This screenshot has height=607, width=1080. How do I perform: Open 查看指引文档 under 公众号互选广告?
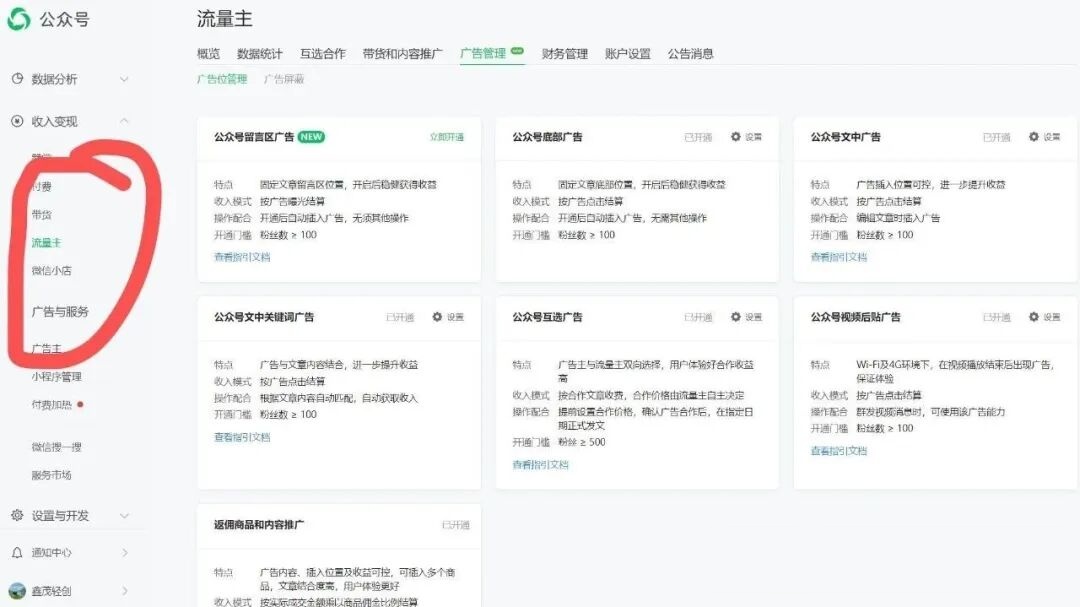click(540, 464)
